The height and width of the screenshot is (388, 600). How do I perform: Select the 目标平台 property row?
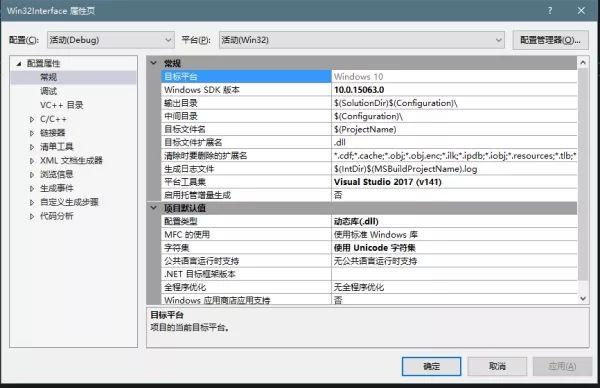246,77
